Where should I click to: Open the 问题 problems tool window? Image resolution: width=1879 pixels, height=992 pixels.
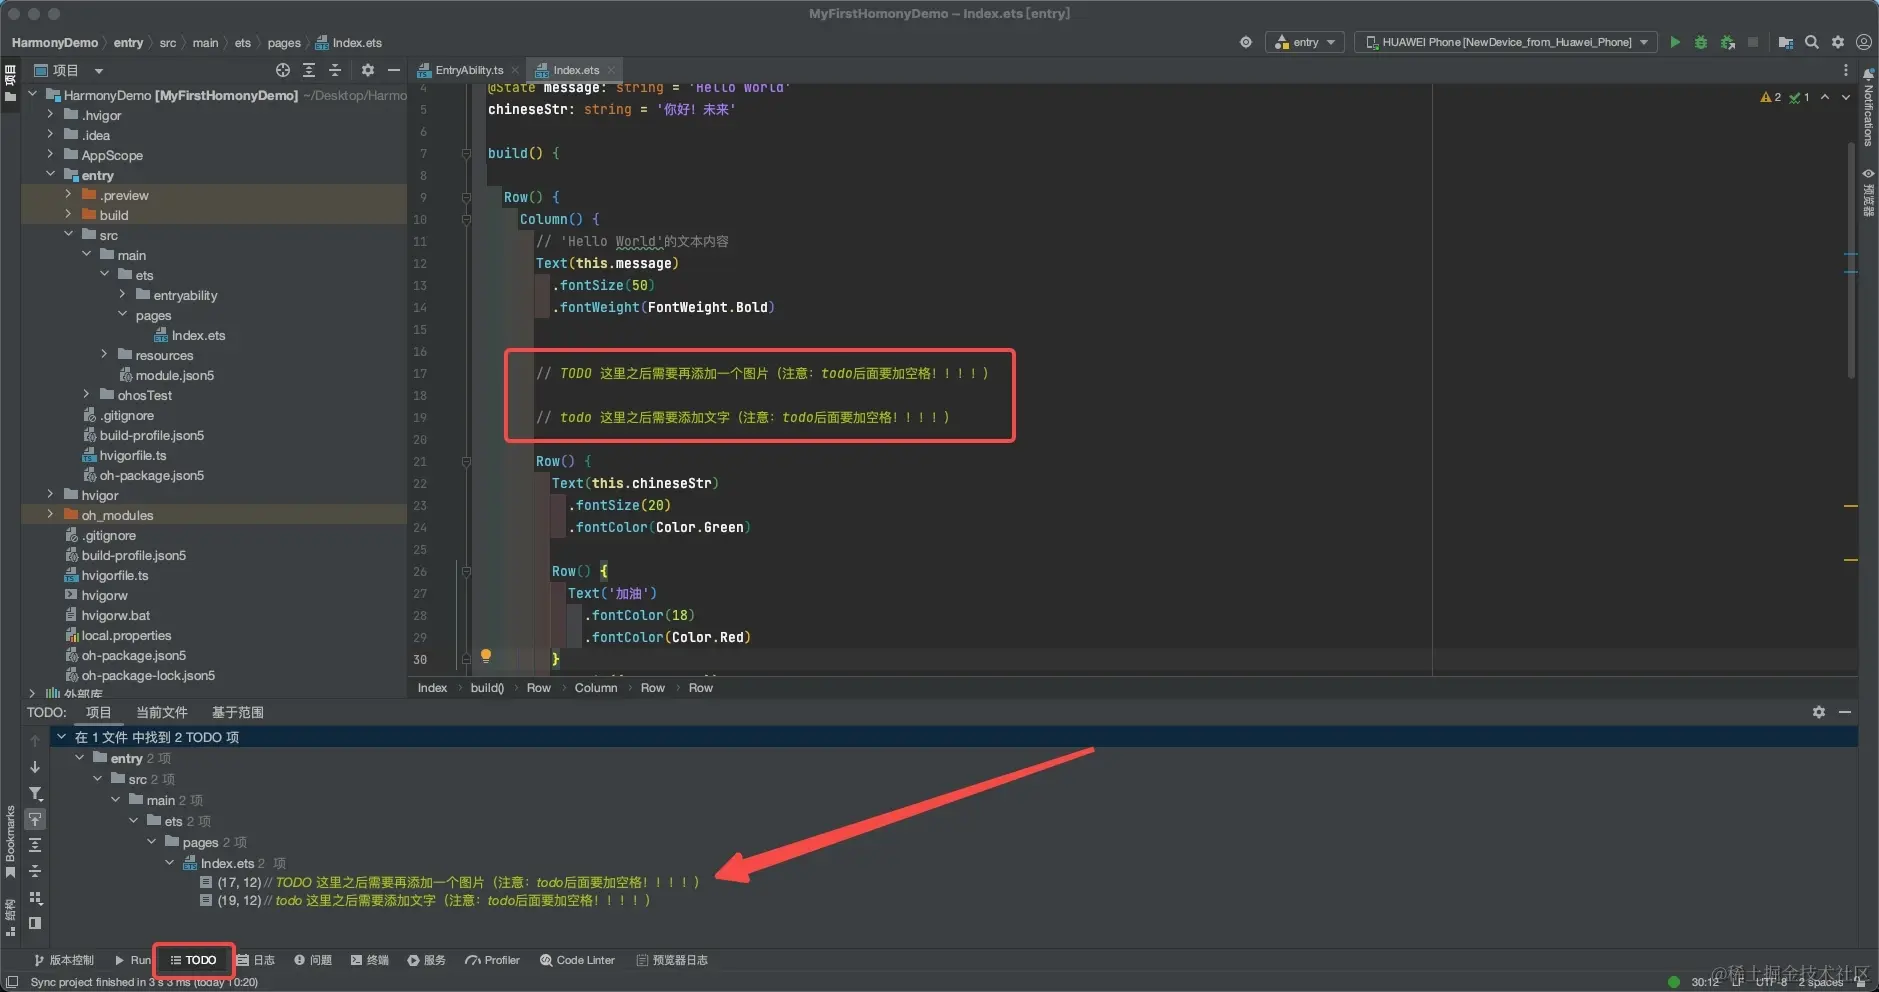tap(313, 960)
